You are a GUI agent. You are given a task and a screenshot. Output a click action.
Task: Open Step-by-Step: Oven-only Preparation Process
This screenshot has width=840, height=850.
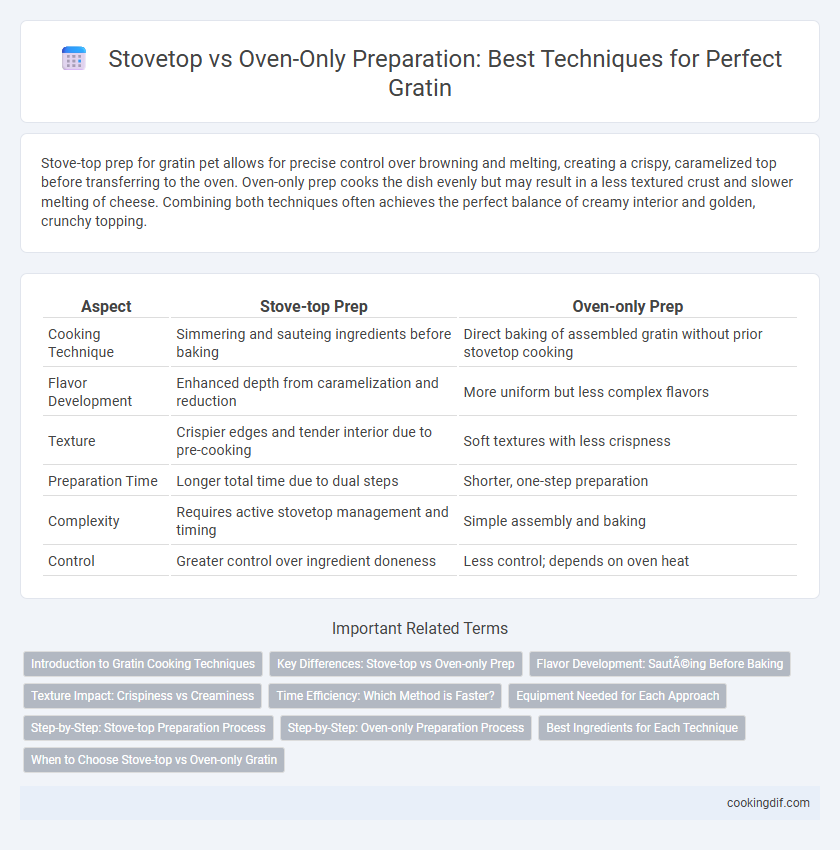(406, 727)
